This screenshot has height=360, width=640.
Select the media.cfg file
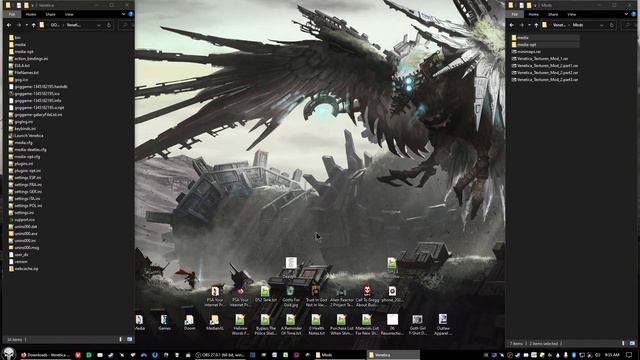[20, 142]
